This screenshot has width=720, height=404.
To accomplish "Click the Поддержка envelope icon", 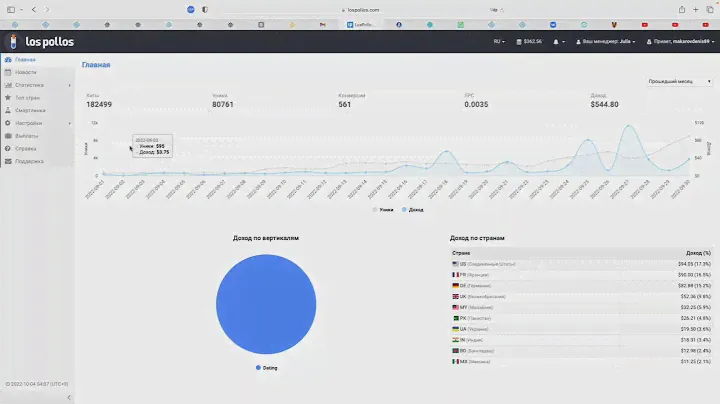I will click(x=8, y=160).
